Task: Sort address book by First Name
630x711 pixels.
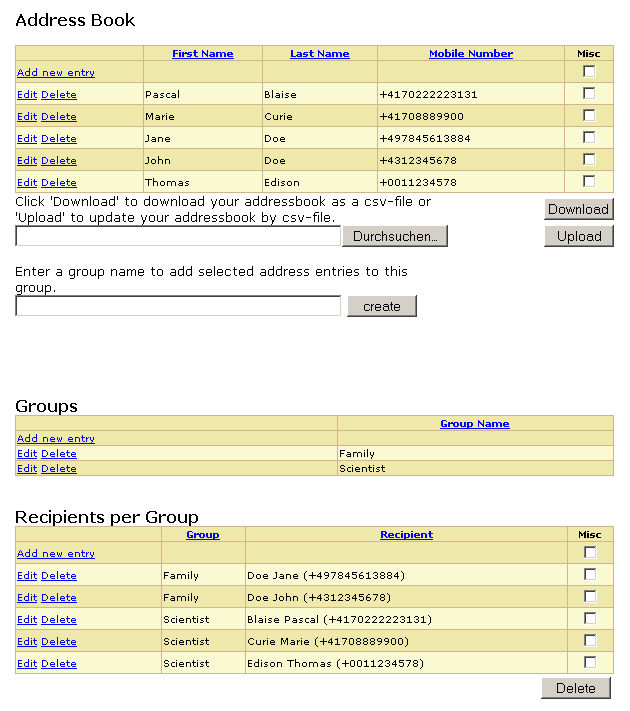Action: tap(202, 54)
